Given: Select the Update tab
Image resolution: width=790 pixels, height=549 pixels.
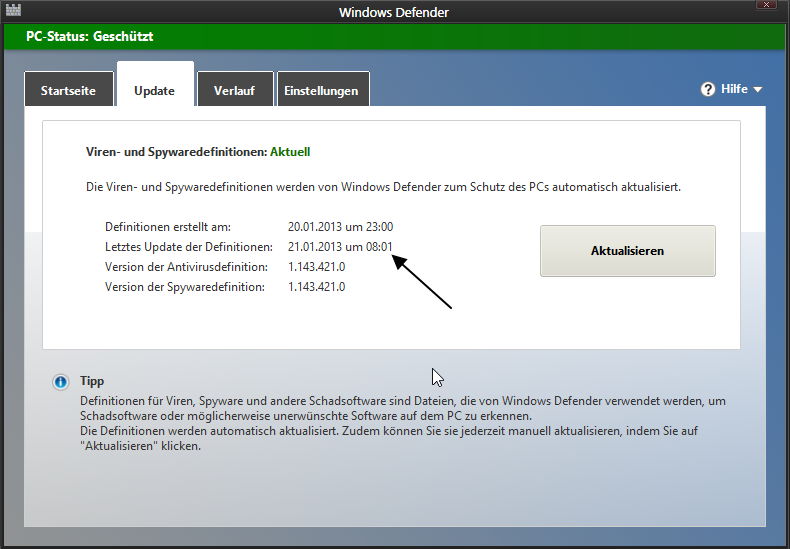Looking at the screenshot, I should tap(155, 84).
